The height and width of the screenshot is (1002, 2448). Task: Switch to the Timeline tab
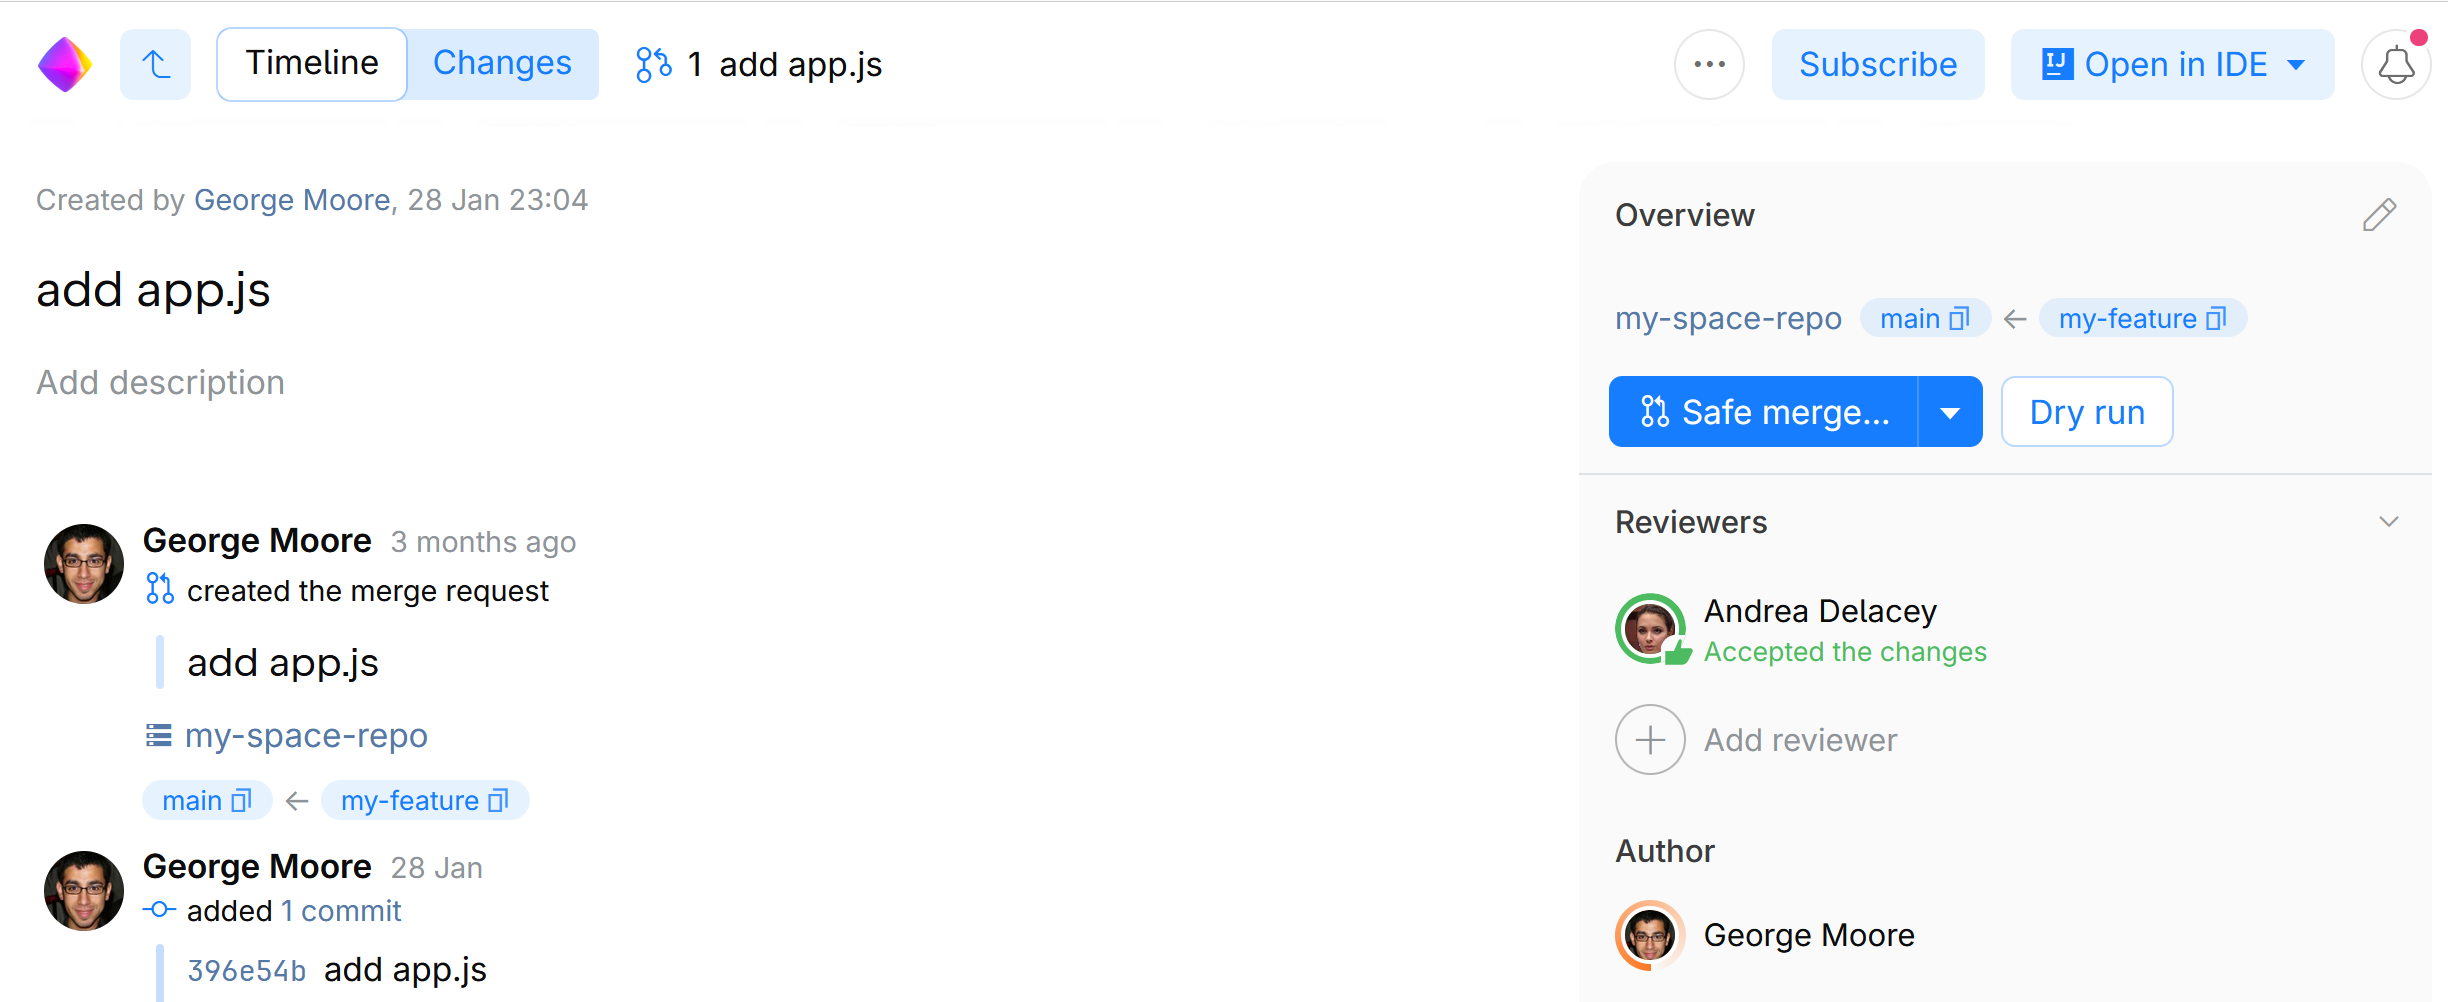312,64
